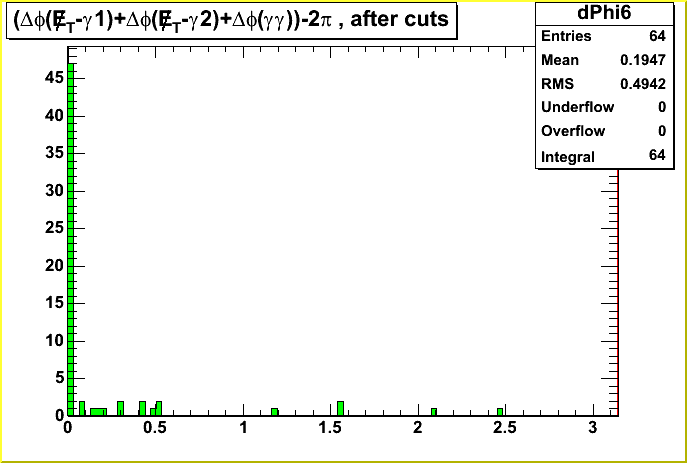The height and width of the screenshot is (463, 687).
Task: Click x-axis label 1.5
Action: click(x=331, y=428)
